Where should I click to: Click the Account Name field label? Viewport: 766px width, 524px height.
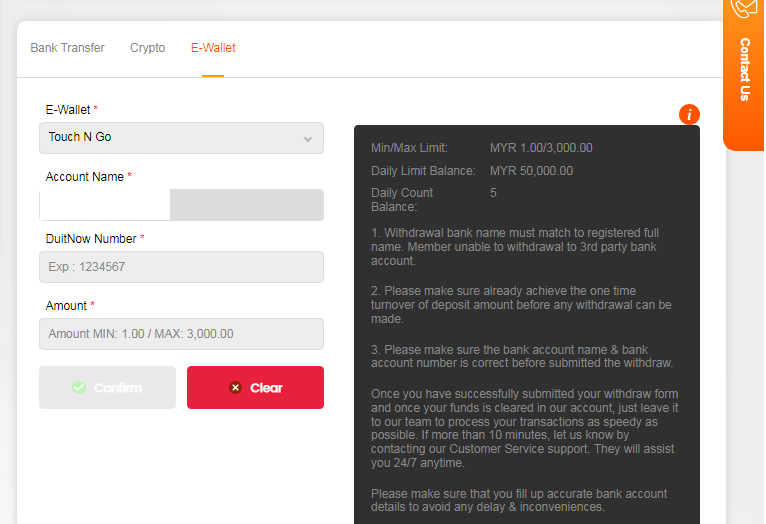point(84,177)
